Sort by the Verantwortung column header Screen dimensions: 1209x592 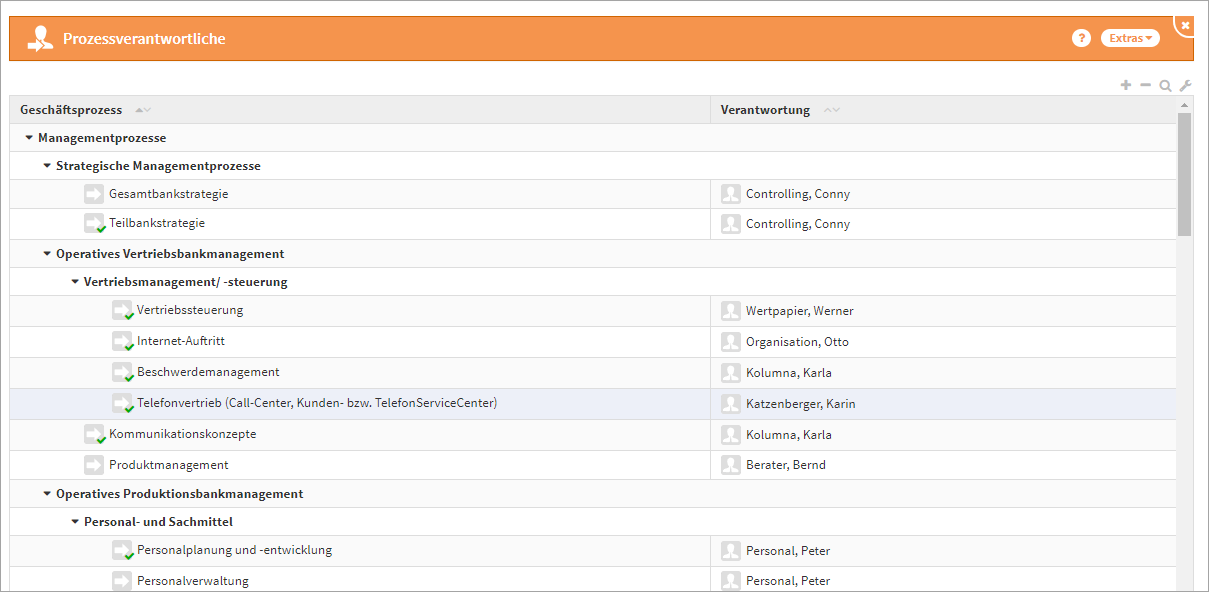[x=765, y=110]
